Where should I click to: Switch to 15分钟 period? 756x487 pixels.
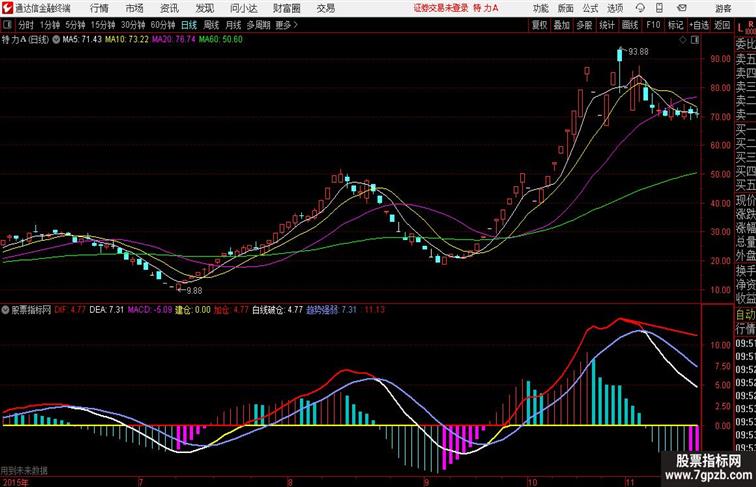click(103, 25)
